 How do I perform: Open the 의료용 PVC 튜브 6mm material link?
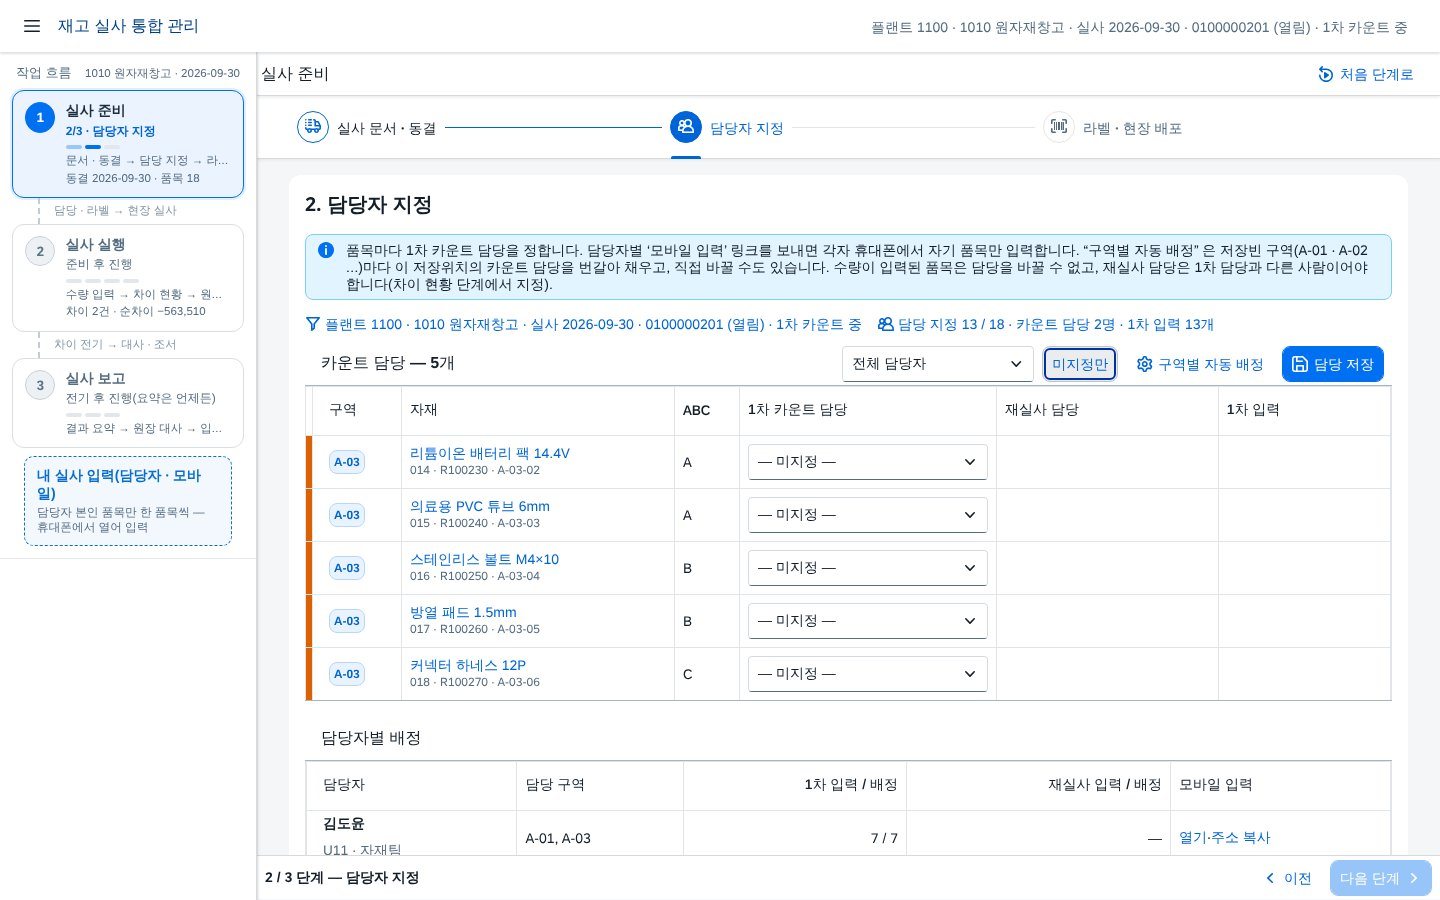pos(480,506)
